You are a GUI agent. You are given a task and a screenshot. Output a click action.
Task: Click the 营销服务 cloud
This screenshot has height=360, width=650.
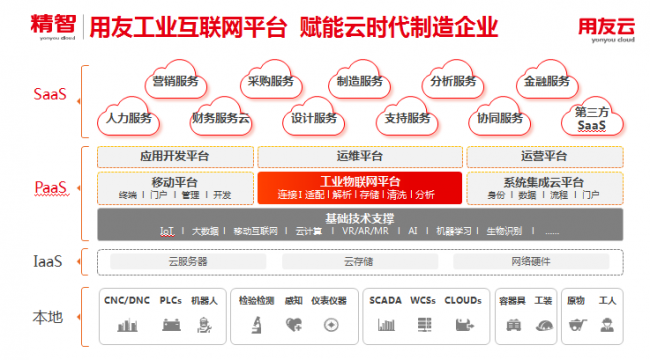pyautogui.click(x=176, y=80)
